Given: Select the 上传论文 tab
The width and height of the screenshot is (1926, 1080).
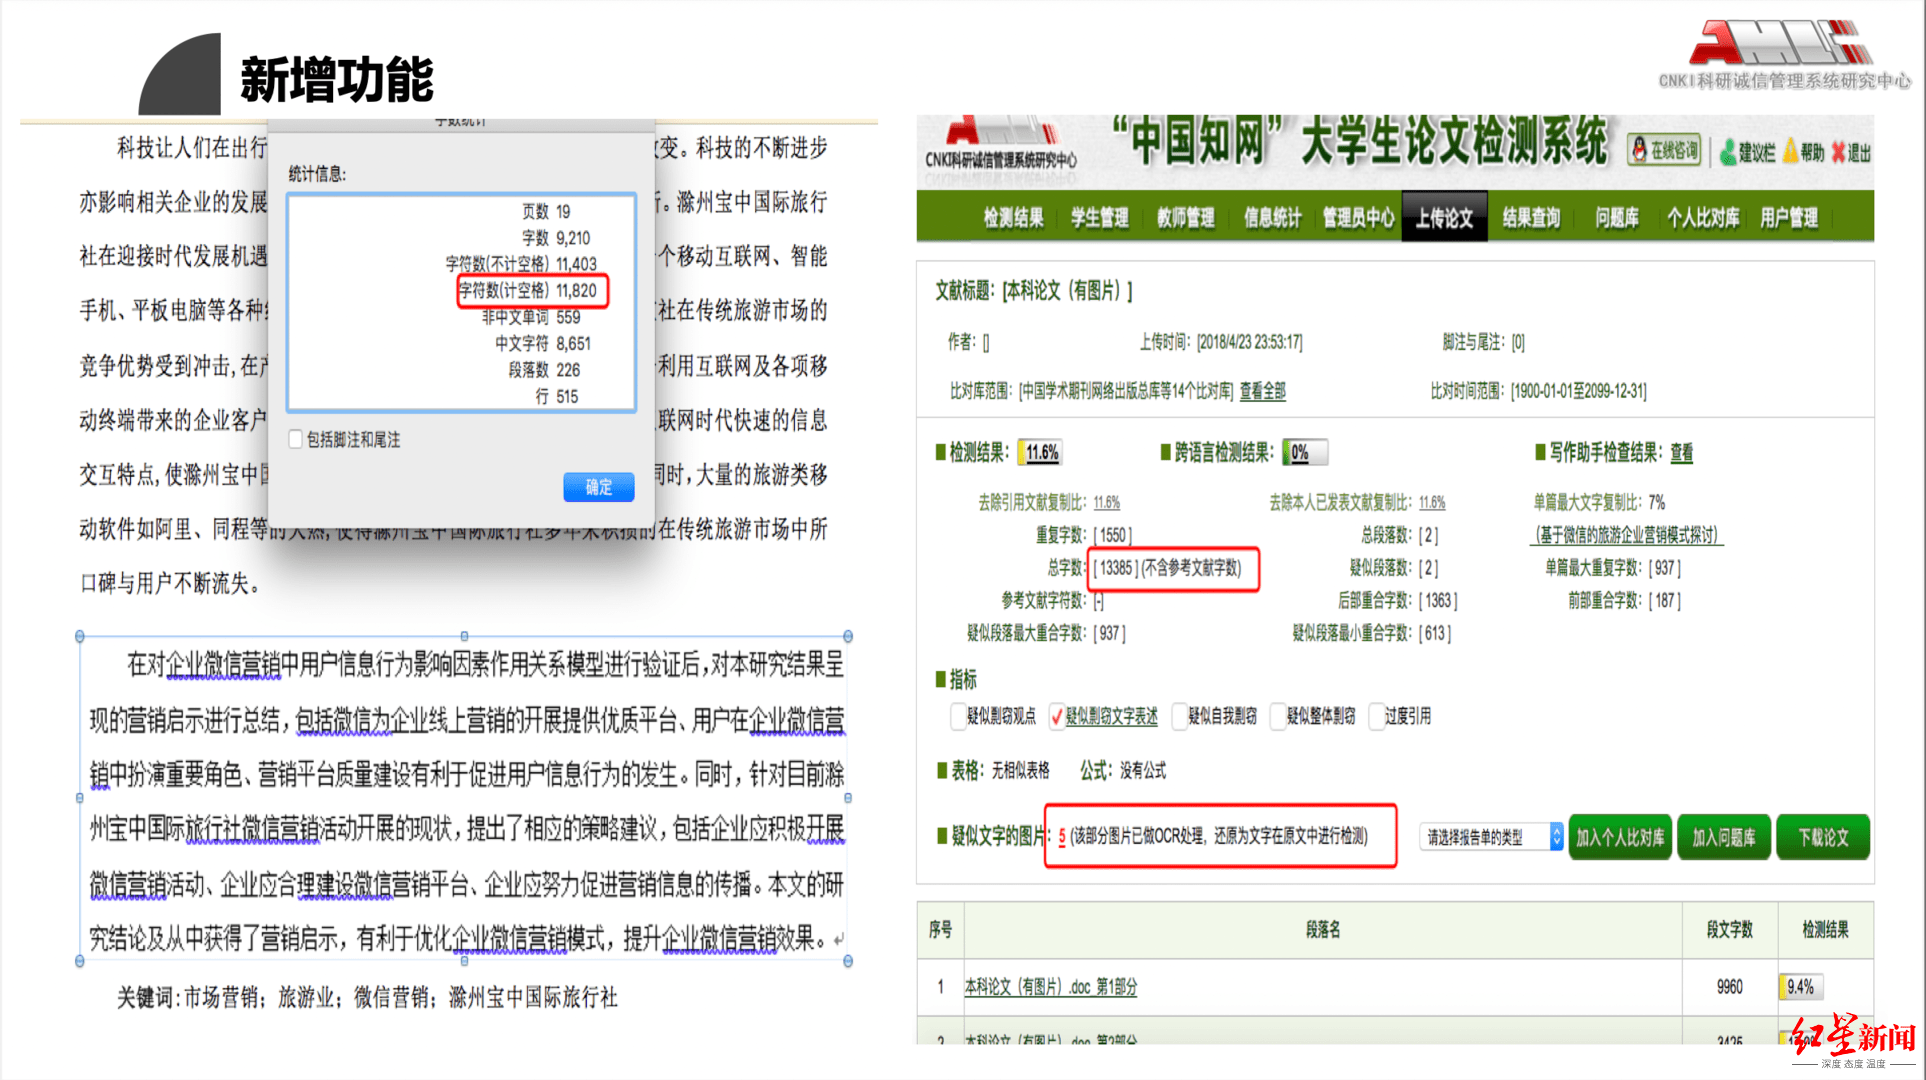Looking at the screenshot, I should 1444,217.
